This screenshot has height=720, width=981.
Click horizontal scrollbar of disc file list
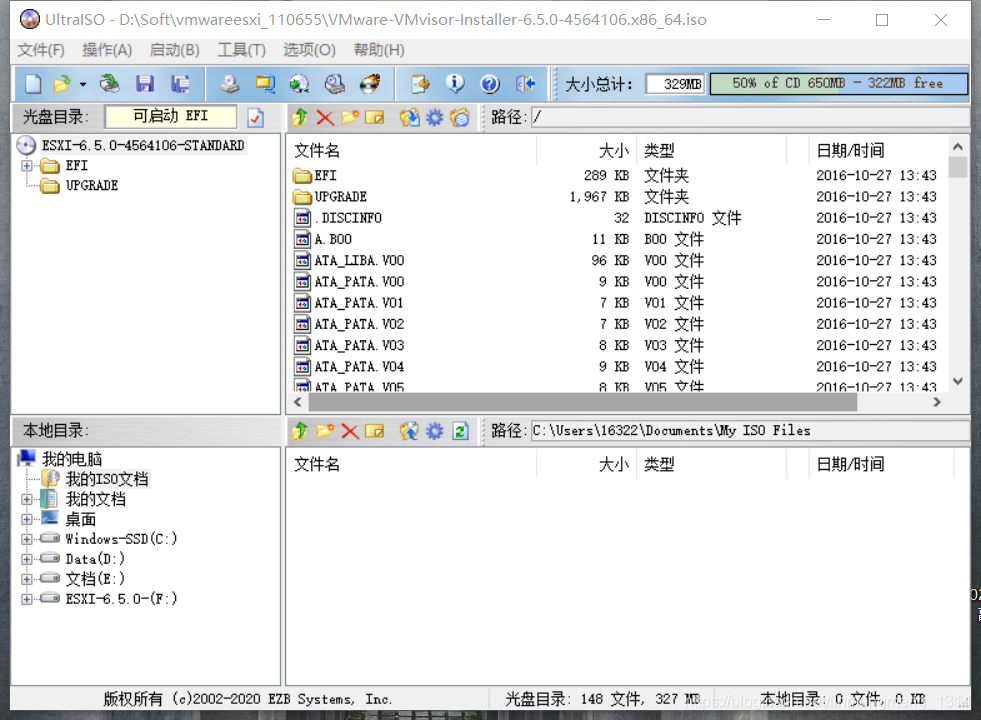[582, 402]
